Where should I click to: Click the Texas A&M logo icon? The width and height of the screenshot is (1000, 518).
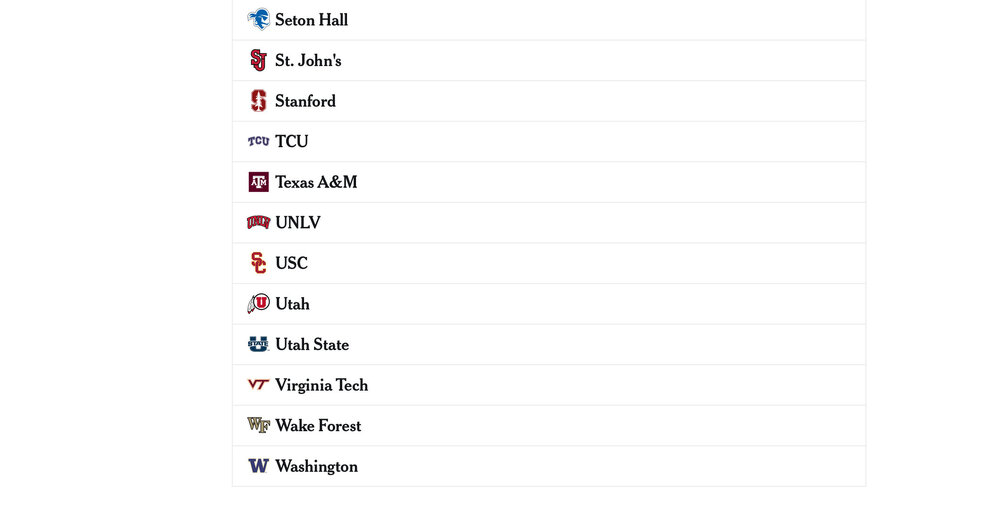[258, 182]
